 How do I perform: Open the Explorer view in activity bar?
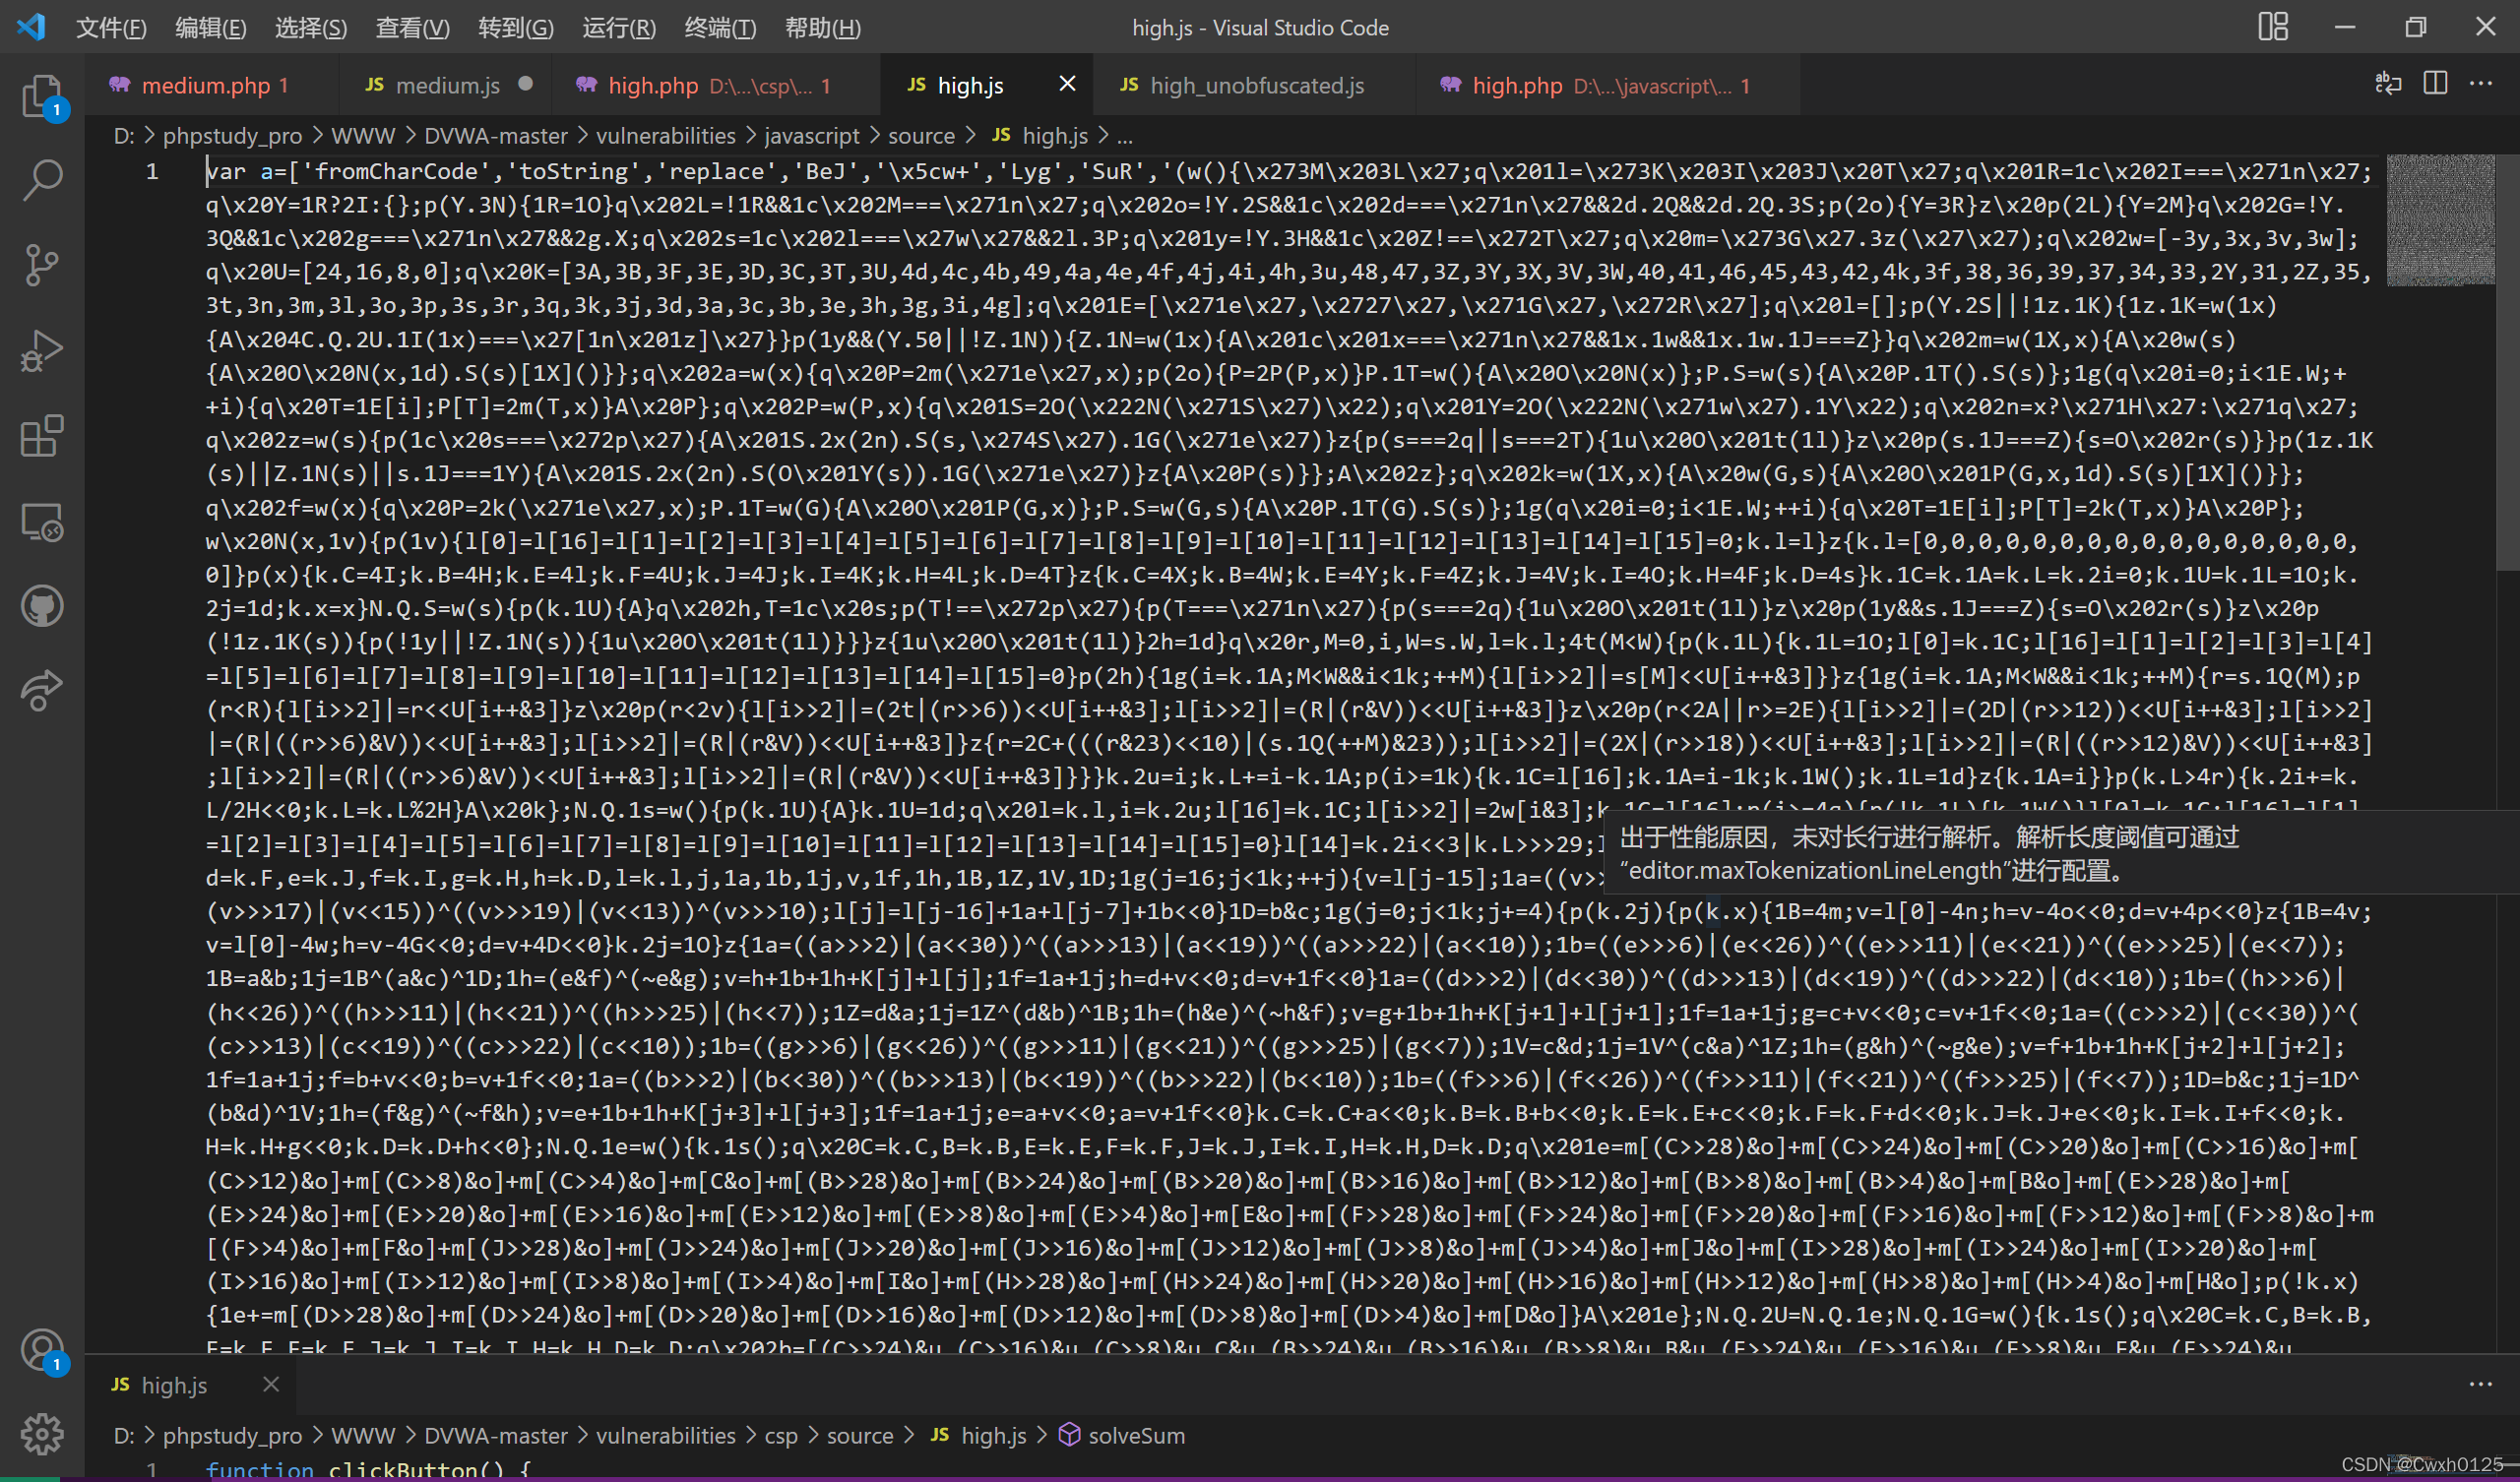tap(42, 95)
